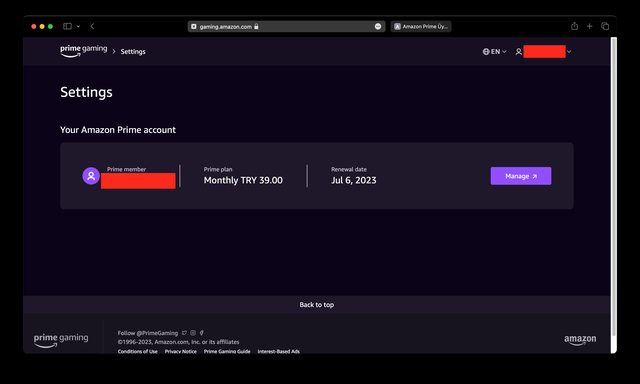Click the Prime Gaming logo in header

[x=84, y=51]
